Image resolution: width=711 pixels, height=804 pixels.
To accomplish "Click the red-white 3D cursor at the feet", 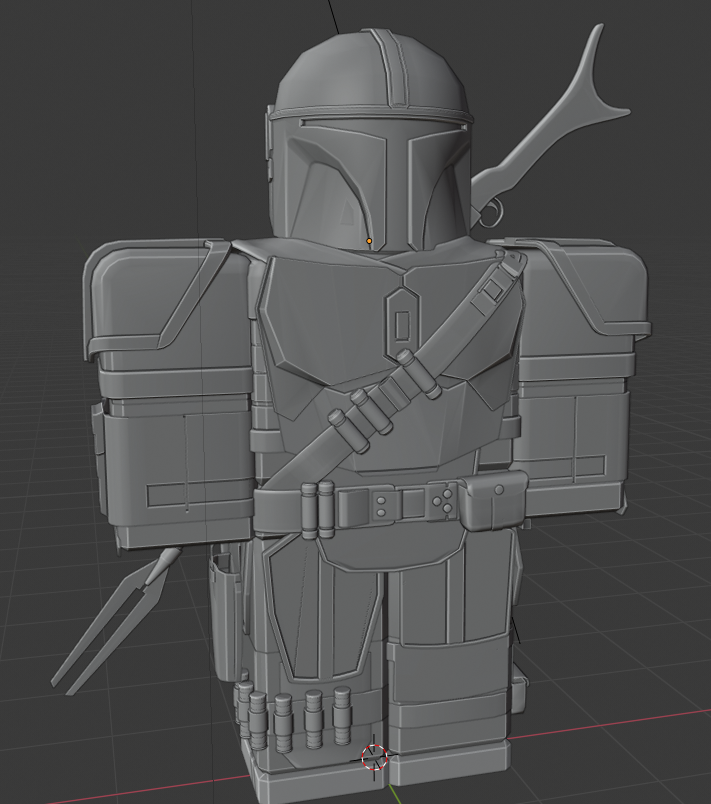I will coord(374,758).
